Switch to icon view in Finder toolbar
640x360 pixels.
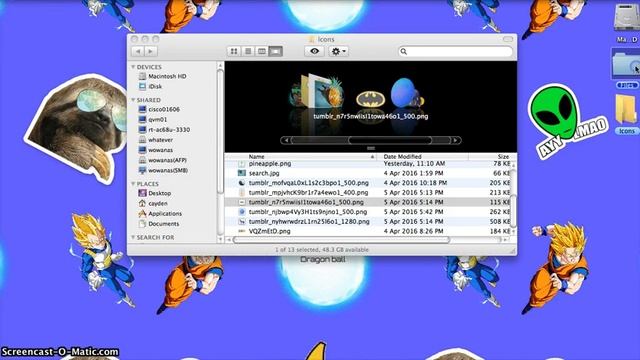click(234, 51)
